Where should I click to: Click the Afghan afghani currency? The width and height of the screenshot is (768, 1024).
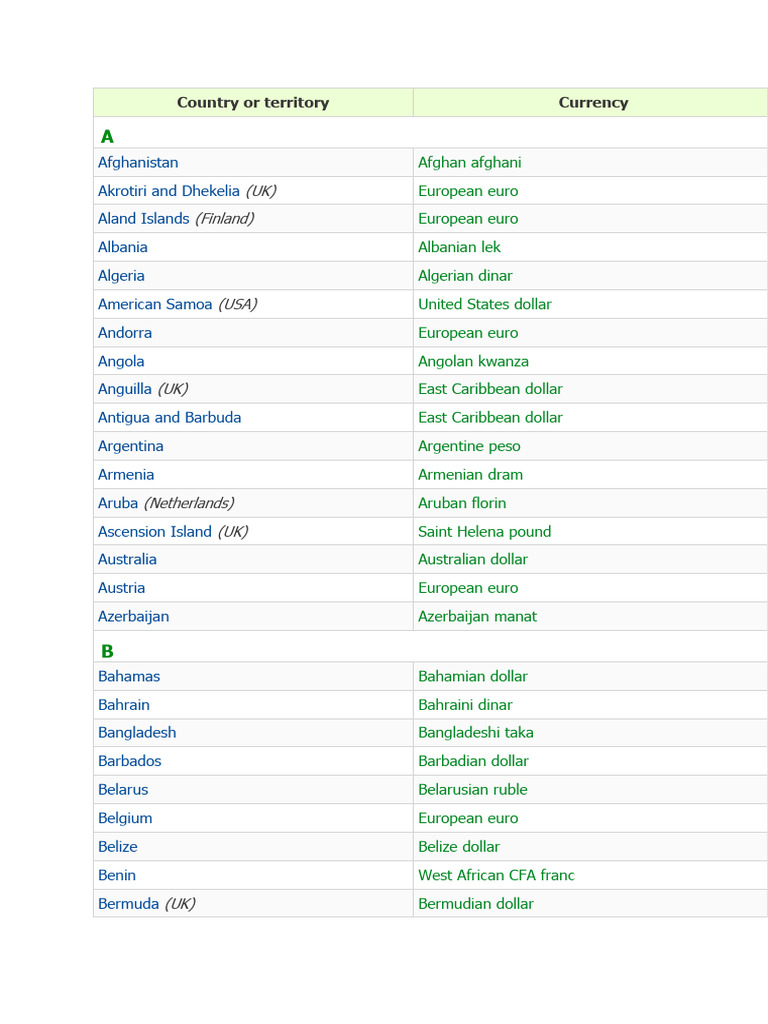[470, 163]
